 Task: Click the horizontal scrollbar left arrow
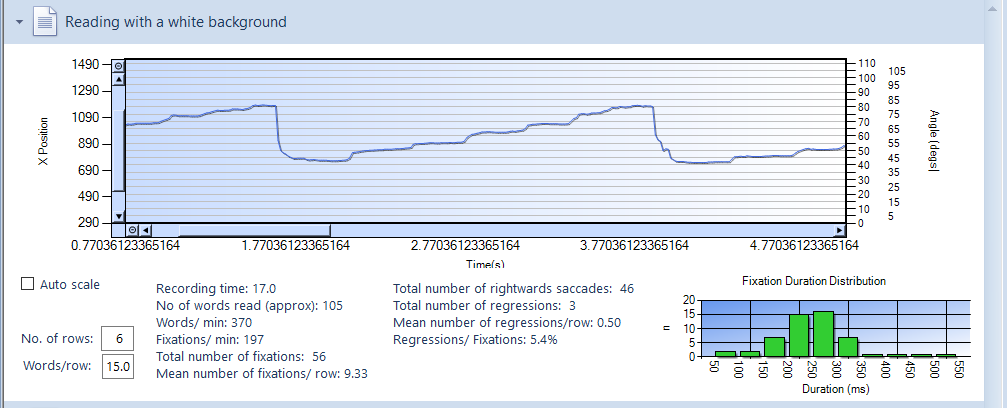tap(146, 231)
